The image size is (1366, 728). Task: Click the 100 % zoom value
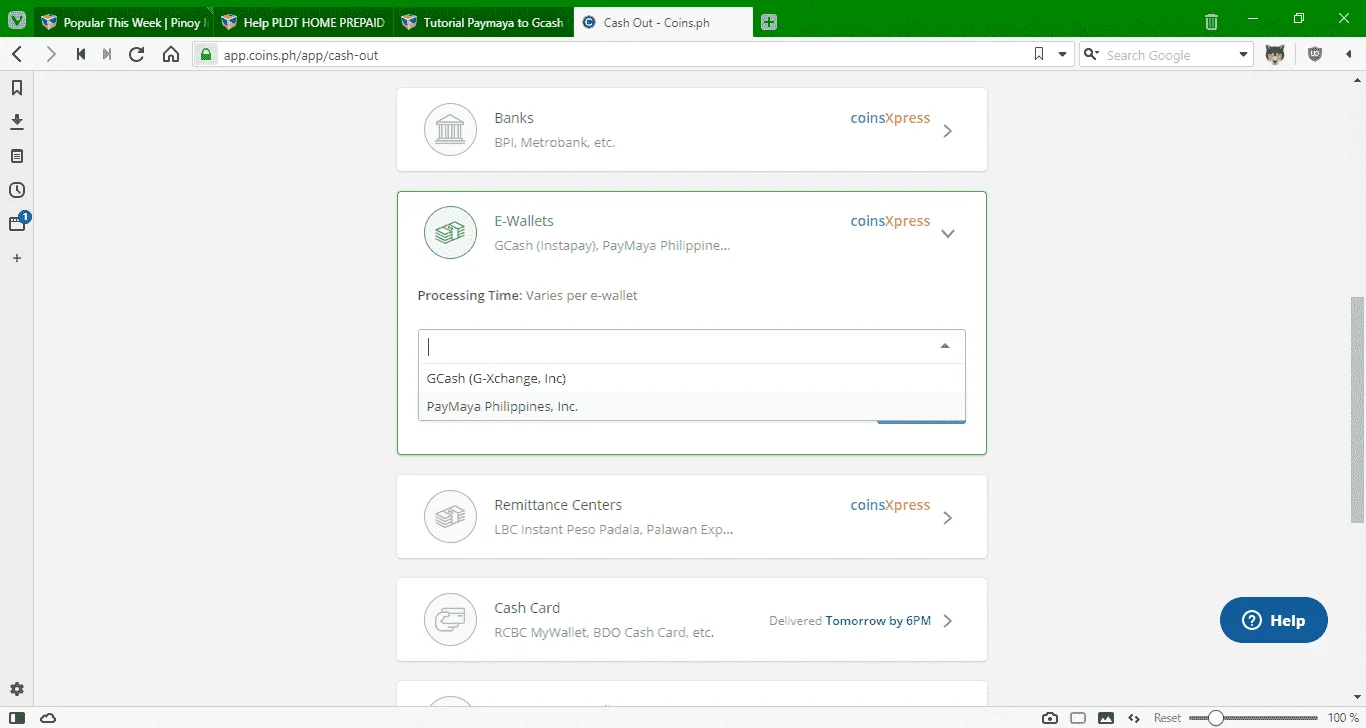1342,718
